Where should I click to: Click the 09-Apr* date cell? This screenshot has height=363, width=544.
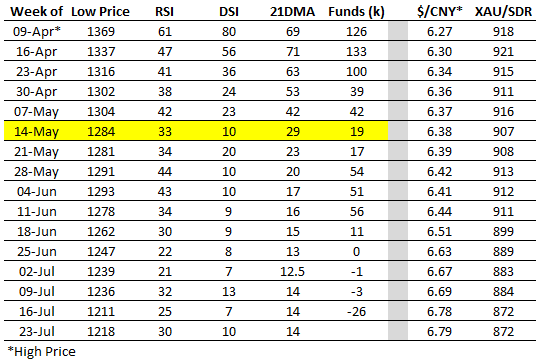click(36, 32)
